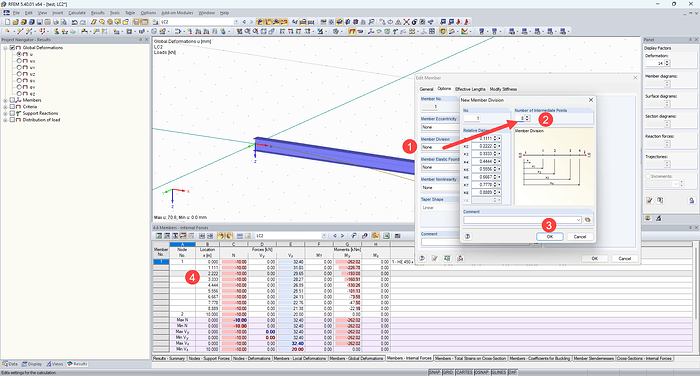Click the second icon in Panel bottom row
Image resolution: width=700 pixels, height=376 pixels.
tap(658, 218)
